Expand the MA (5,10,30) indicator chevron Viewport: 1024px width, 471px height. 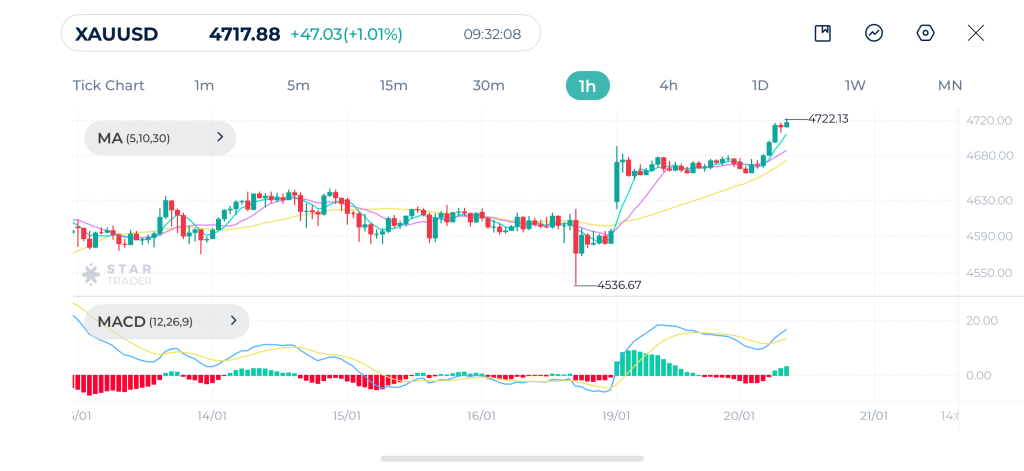tap(220, 137)
